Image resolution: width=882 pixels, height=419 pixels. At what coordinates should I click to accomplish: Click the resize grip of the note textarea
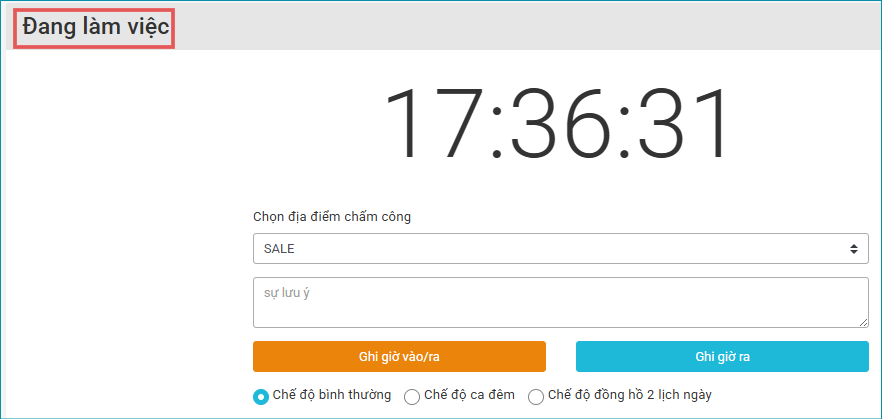pyautogui.click(x=863, y=322)
